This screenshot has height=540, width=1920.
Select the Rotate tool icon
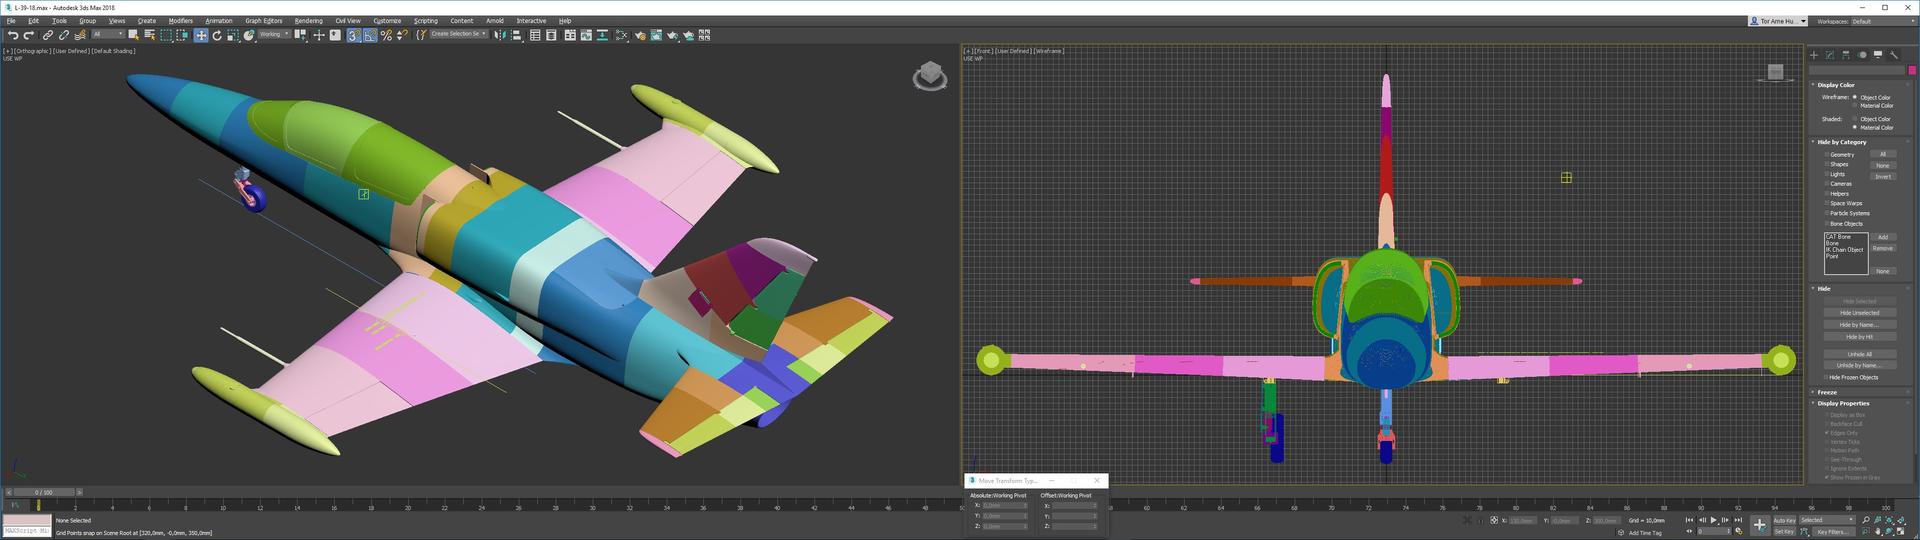[217, 35]
